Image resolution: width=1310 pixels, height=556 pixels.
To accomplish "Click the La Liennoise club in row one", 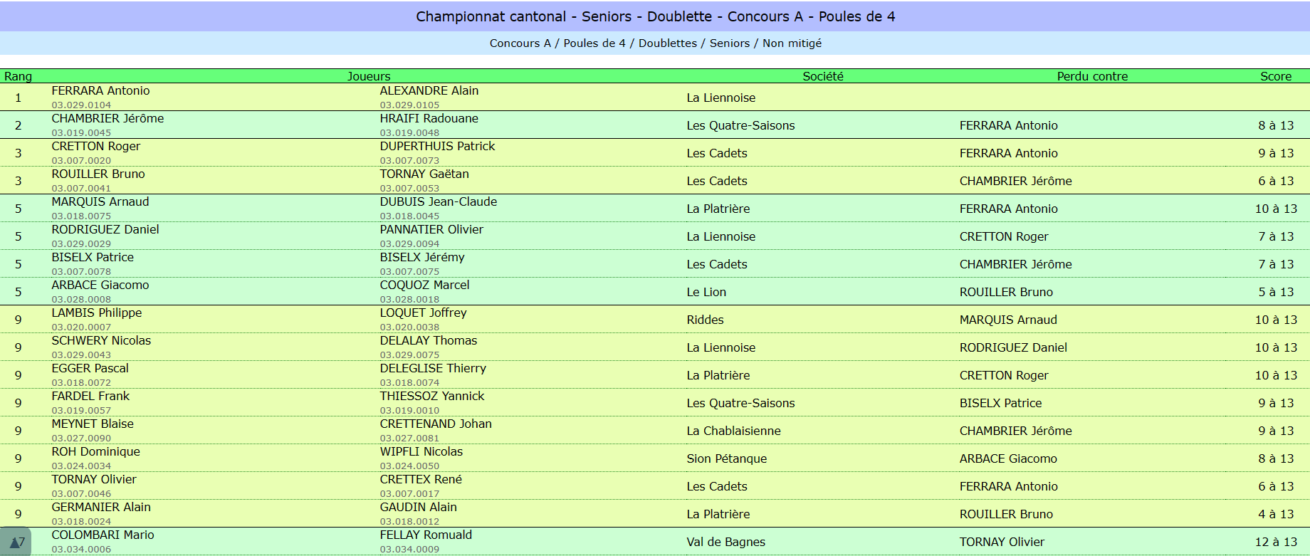I will tap(721, 98).
